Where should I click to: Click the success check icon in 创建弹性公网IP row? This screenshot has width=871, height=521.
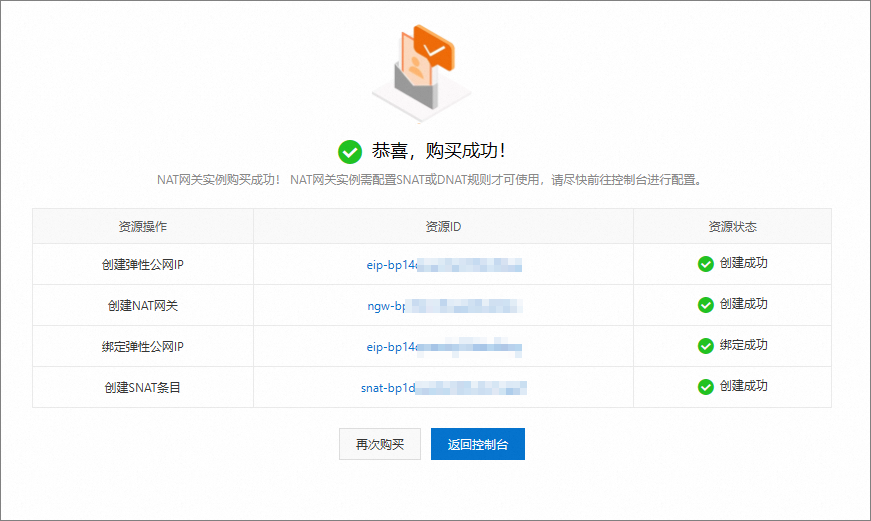pos(705,264)
